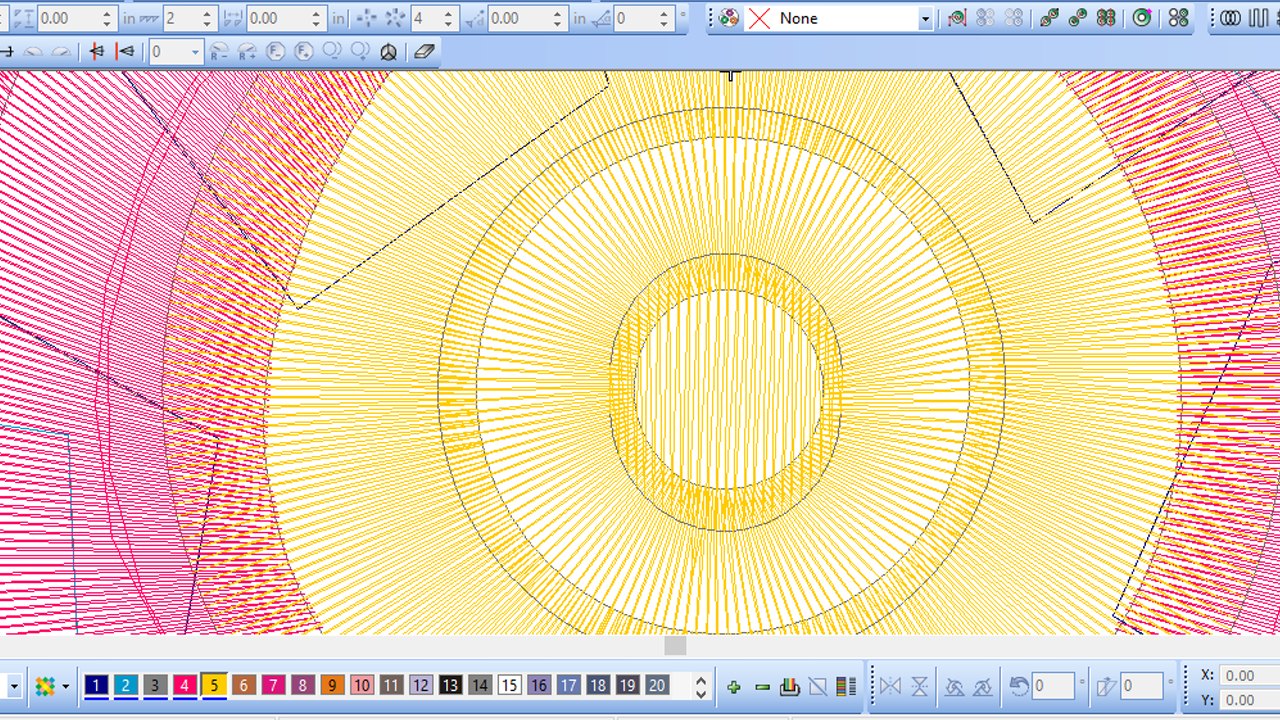Click the striped color chart icon

pyautogui.click(x=846, y=686)
